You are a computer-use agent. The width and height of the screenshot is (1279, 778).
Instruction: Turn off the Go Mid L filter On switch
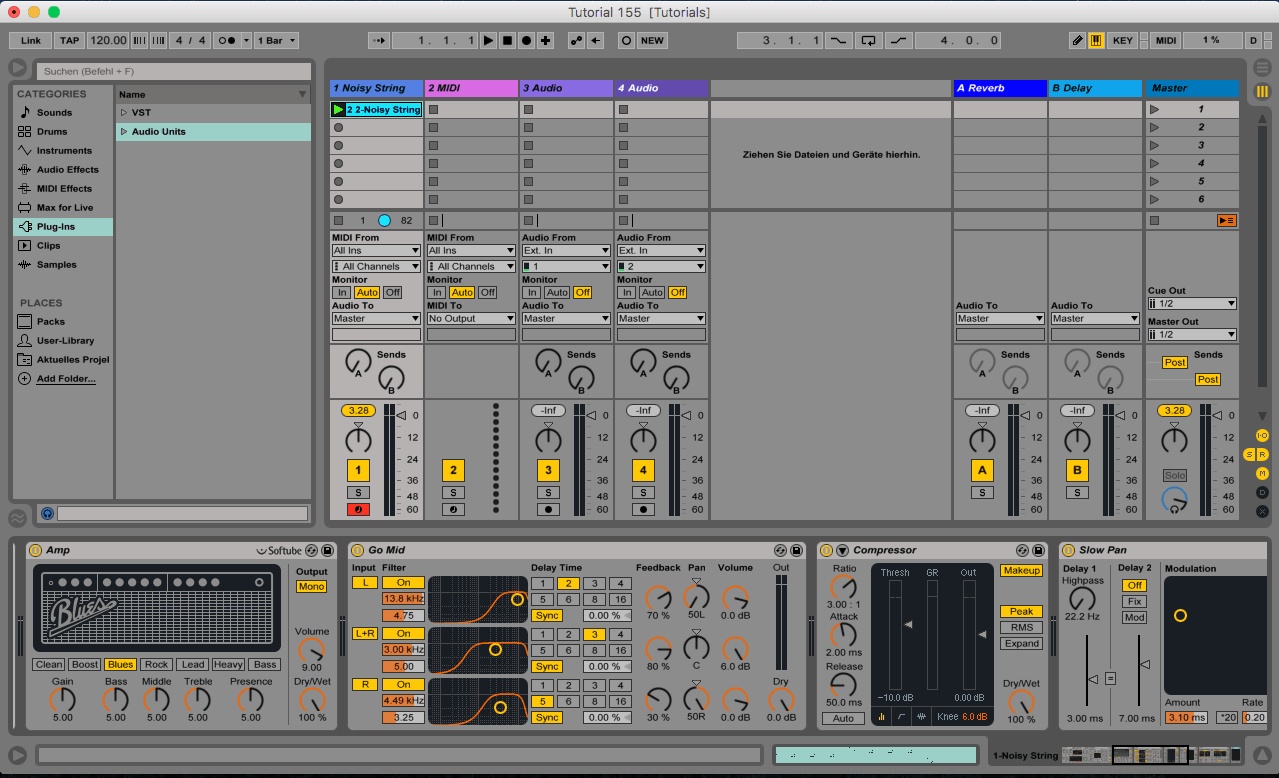(403, 583)
